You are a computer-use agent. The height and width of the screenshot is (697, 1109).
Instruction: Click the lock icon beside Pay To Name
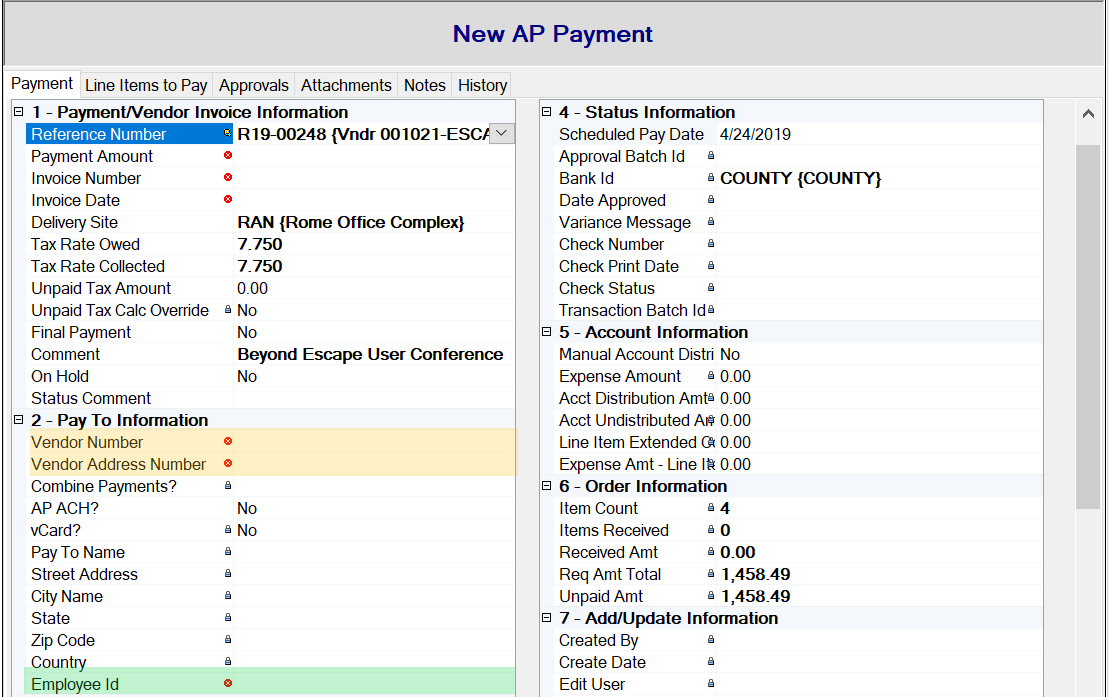(228, 551)
